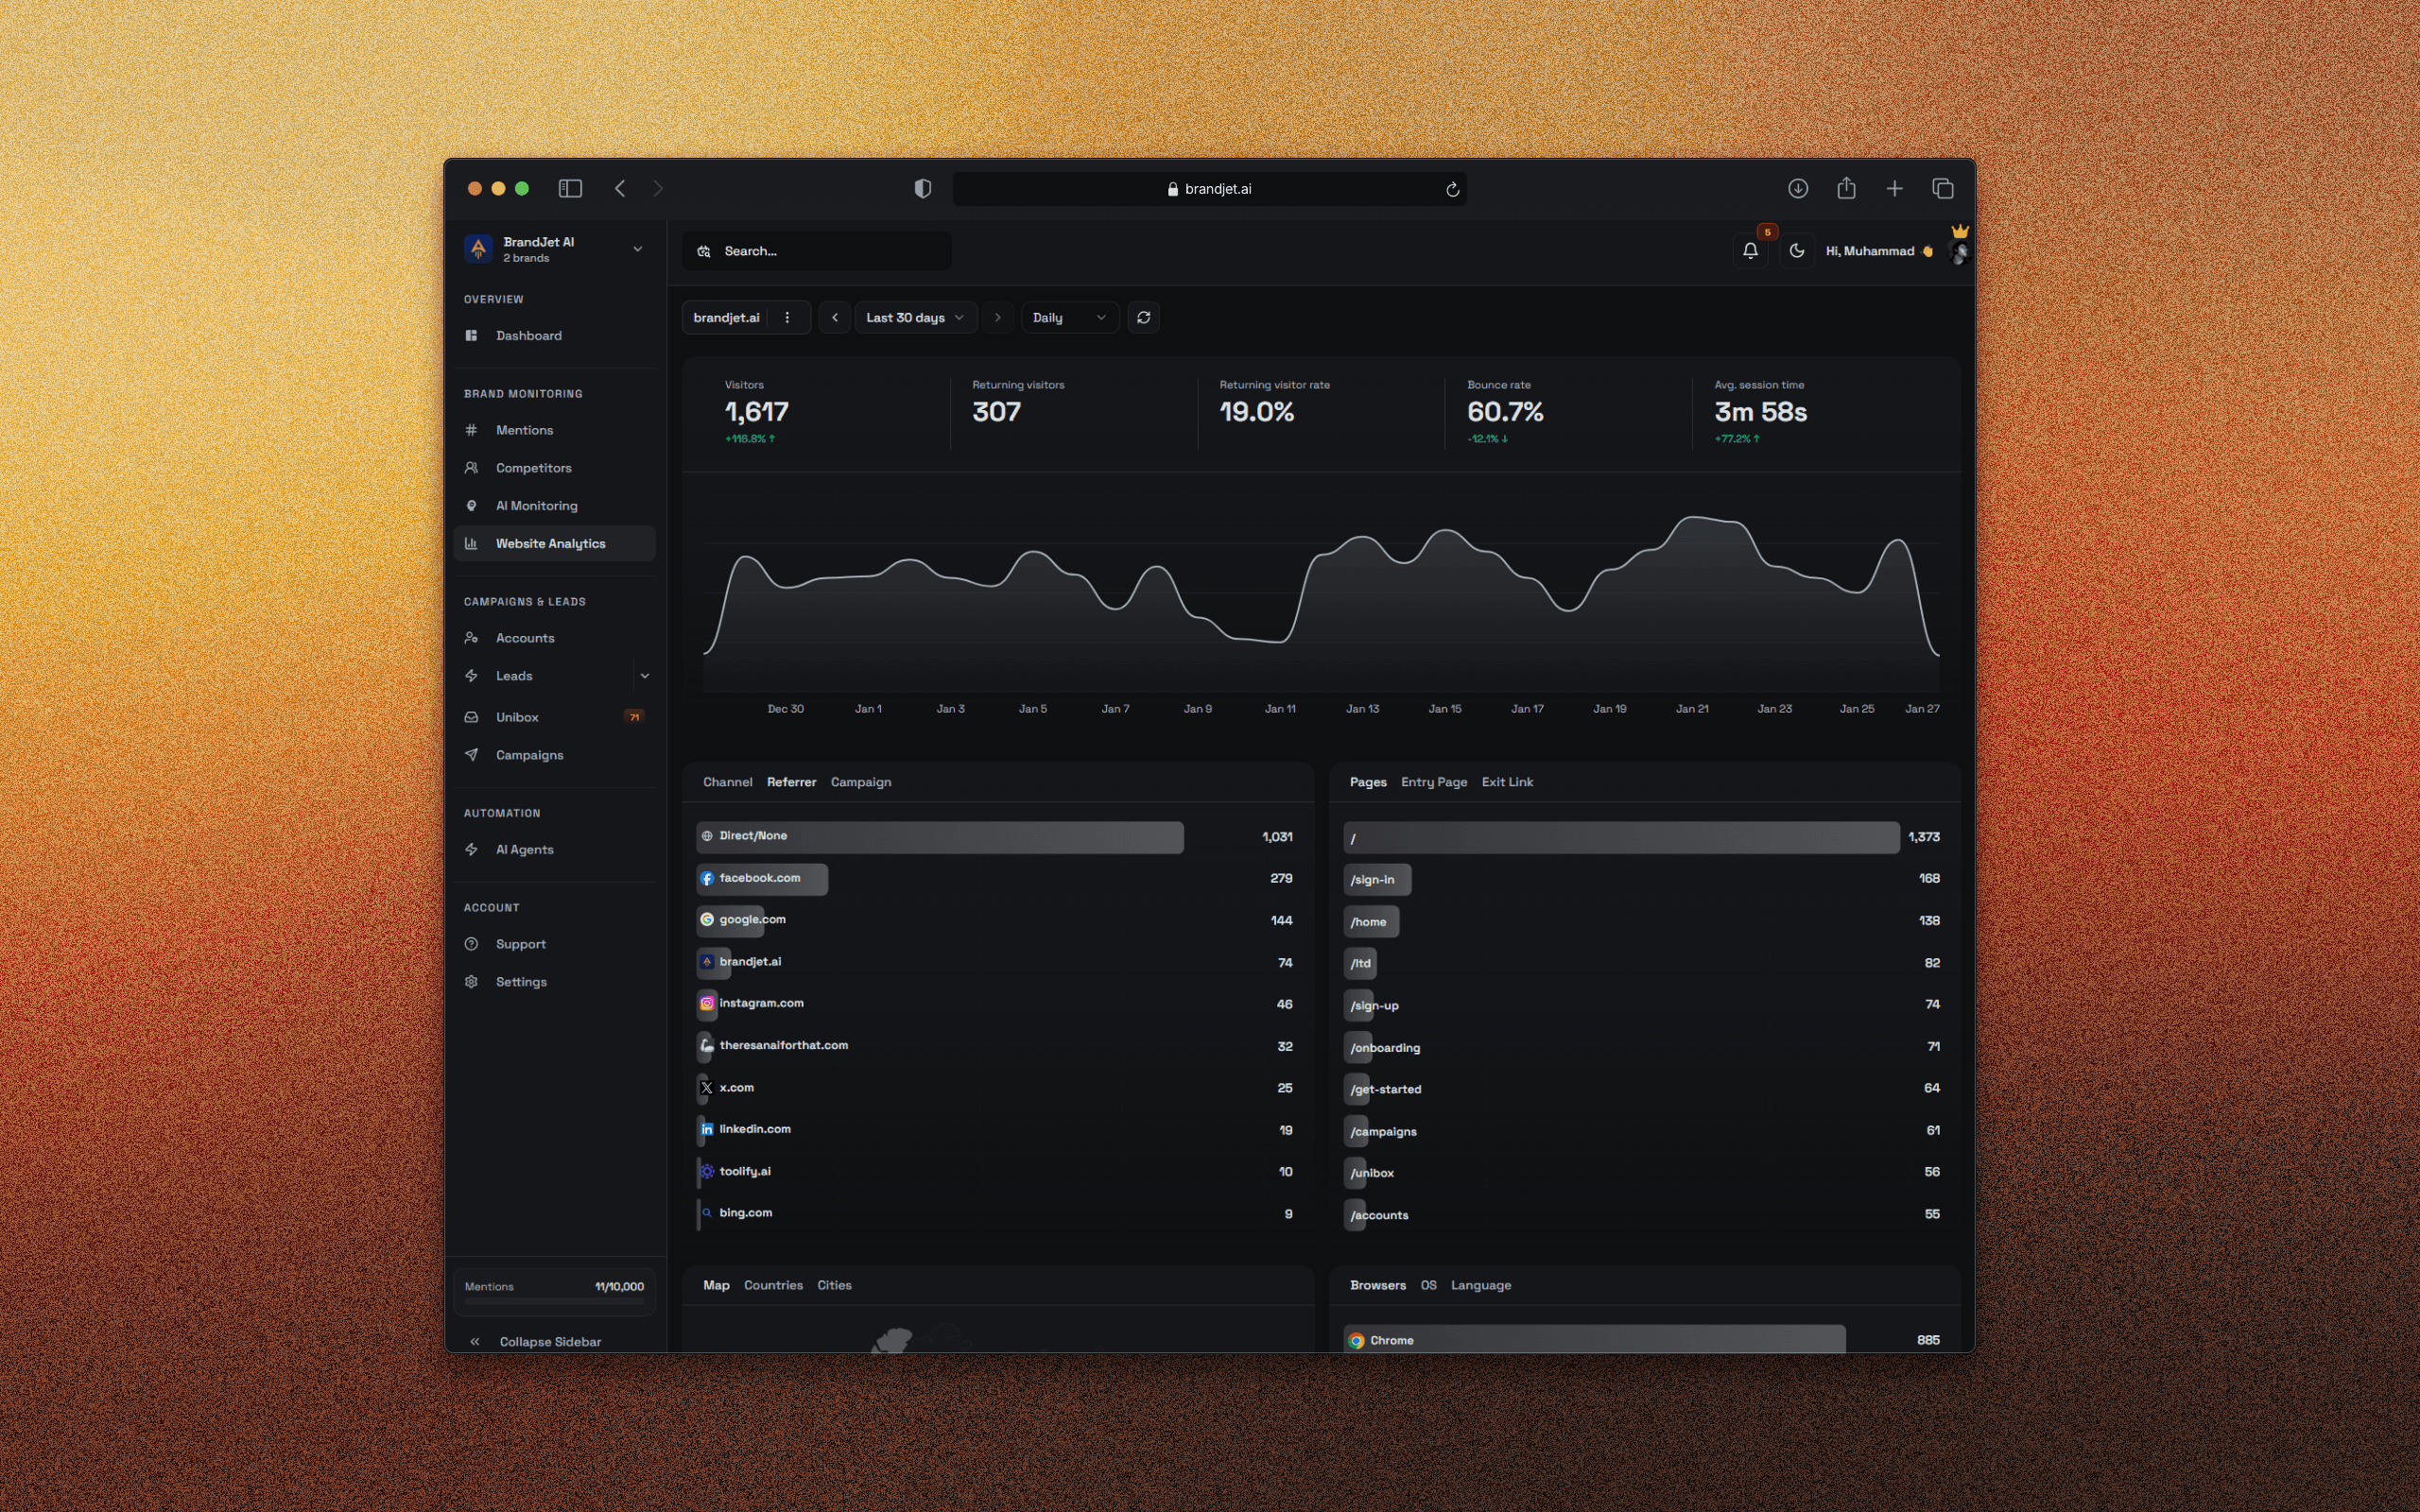The width and height of the screenshot is (2420, 1512).
Task: Expand the Leads menu chevron
Action: (x=645, y=675)
